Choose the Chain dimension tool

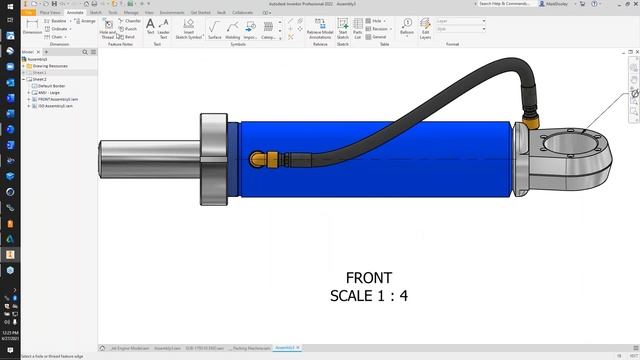54,37
